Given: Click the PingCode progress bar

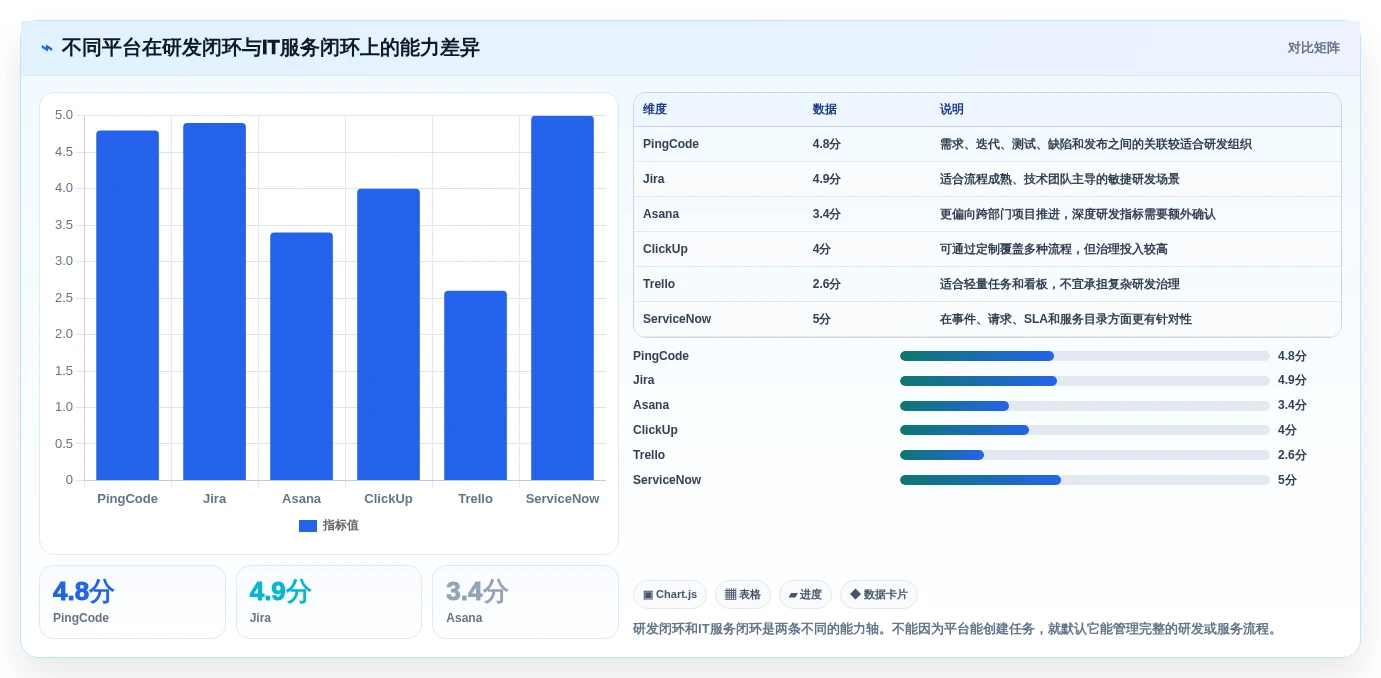Looking at the screenshot, I should [1085, 356].
